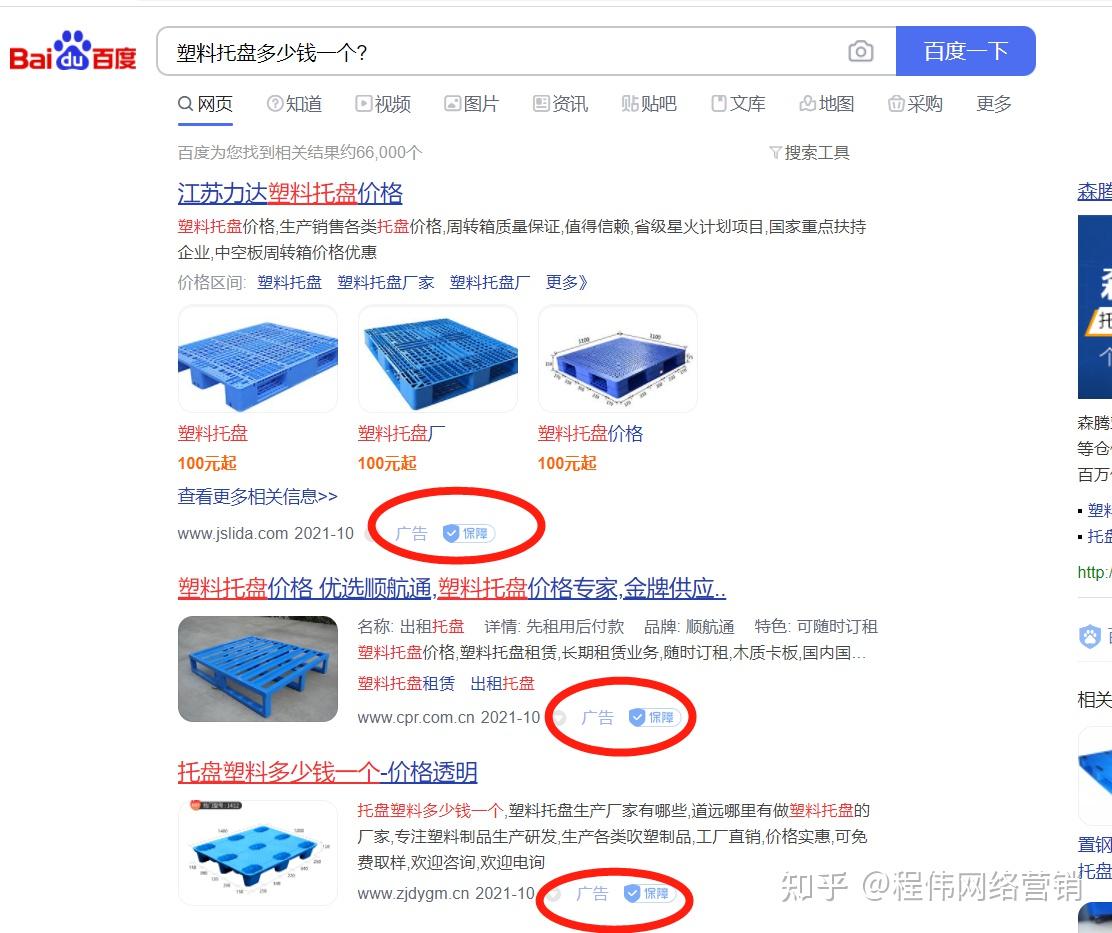The height and width of the screenshot is (933, 1112).
Task: Click the Baidu logo
Action: (72, 51)
